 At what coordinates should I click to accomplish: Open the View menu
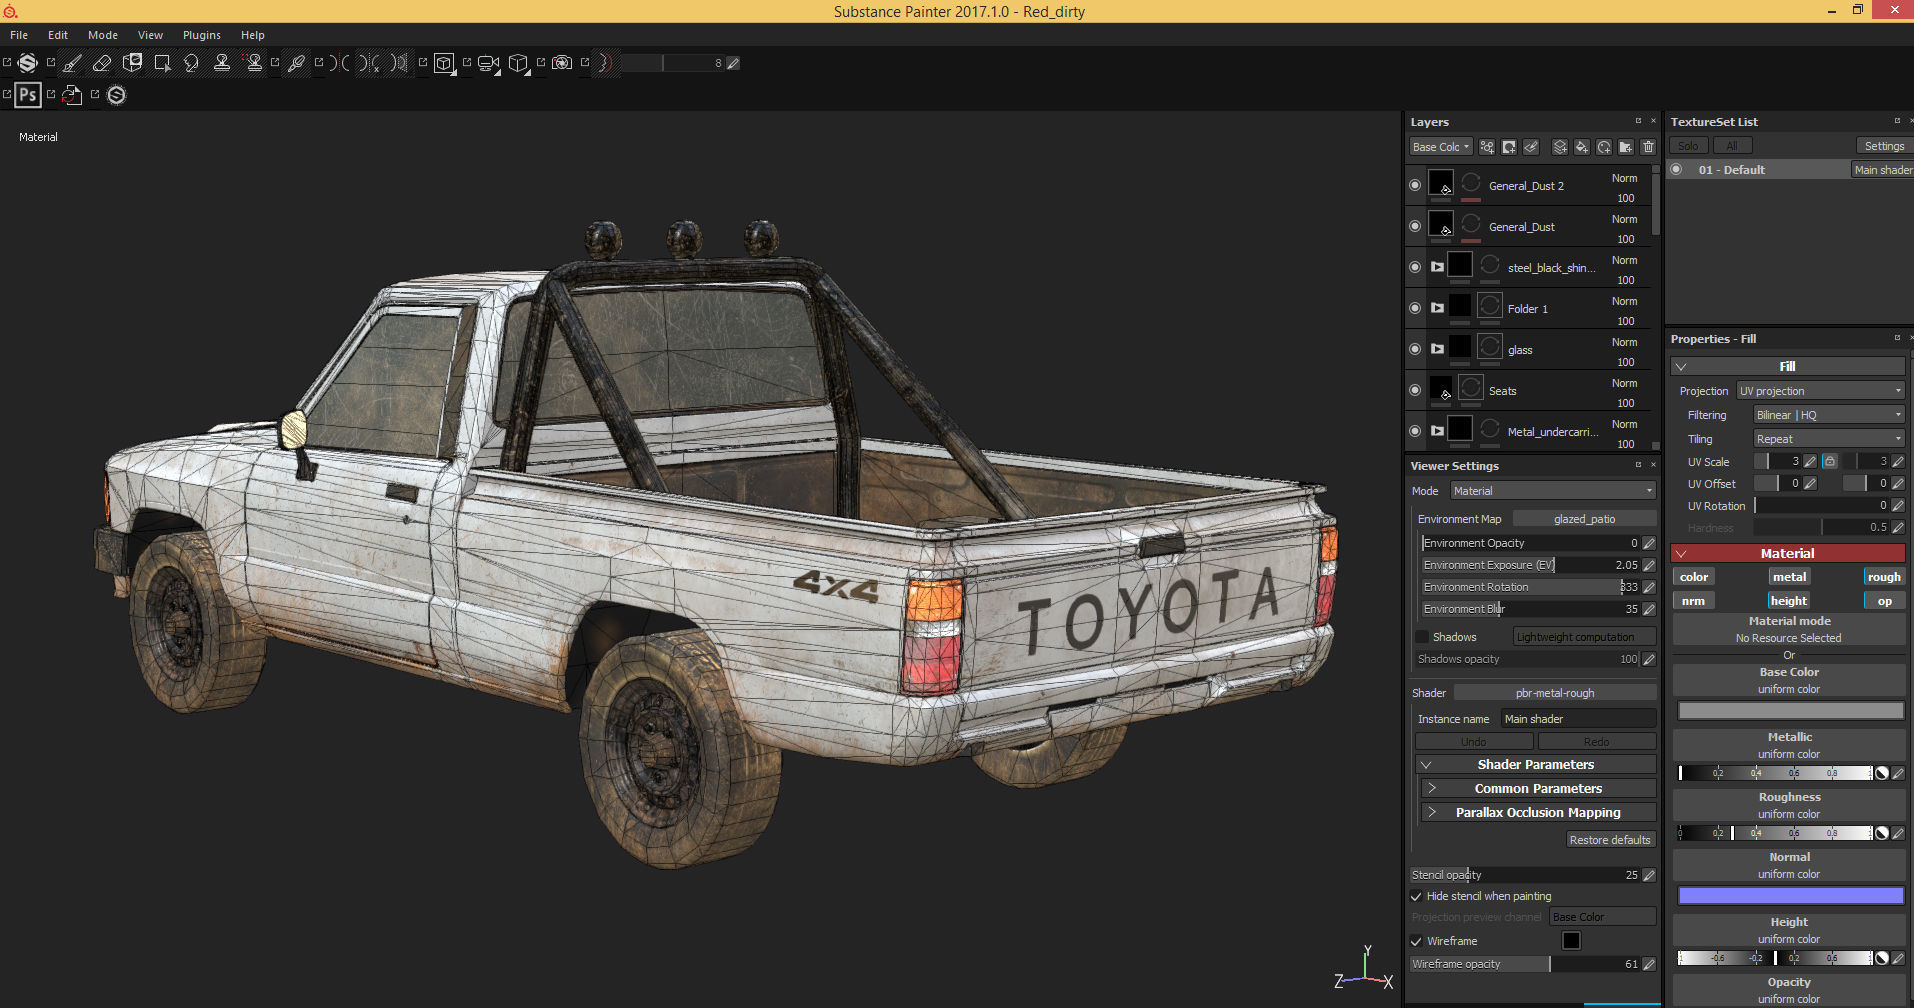(x=150, y=35)
